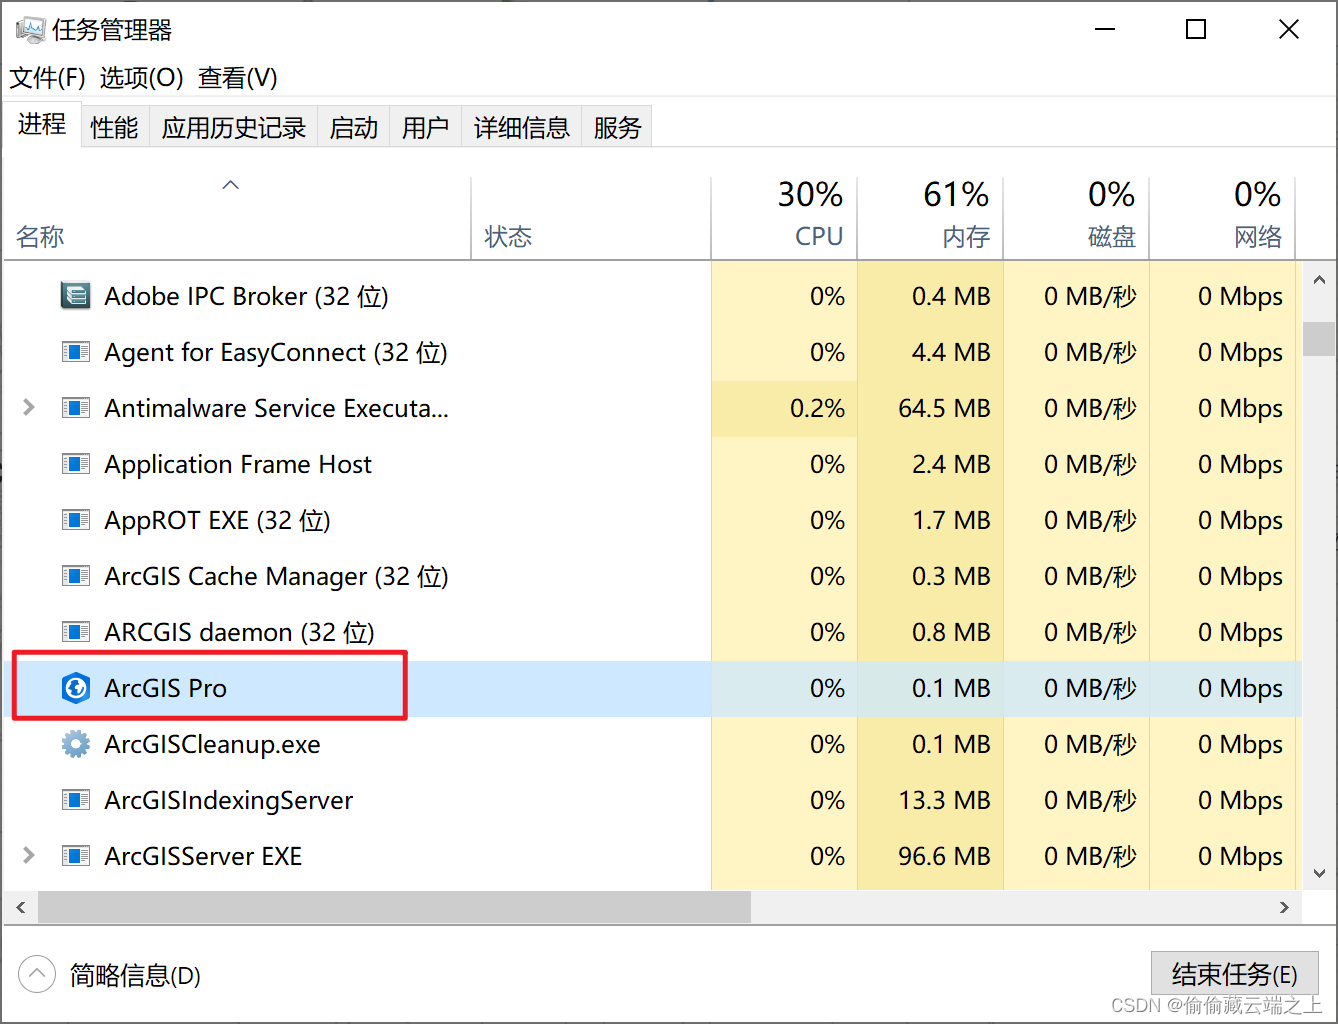
Task: Open the 查看(V) menu
Action: point(238,78)
